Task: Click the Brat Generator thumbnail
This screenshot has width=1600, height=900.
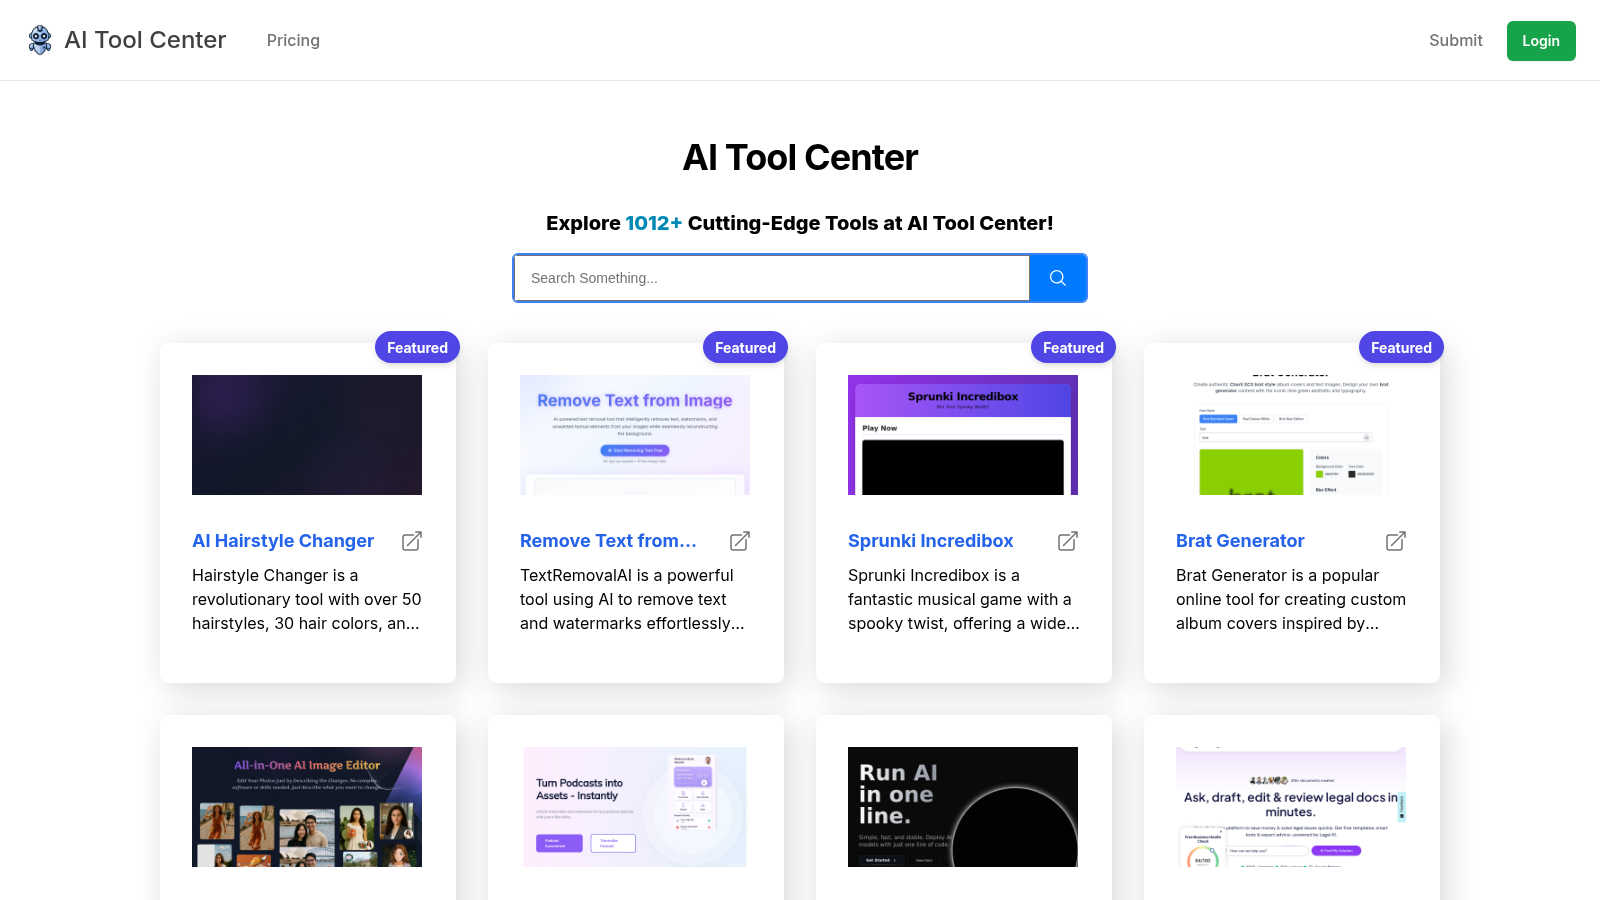Action: 1291,435
